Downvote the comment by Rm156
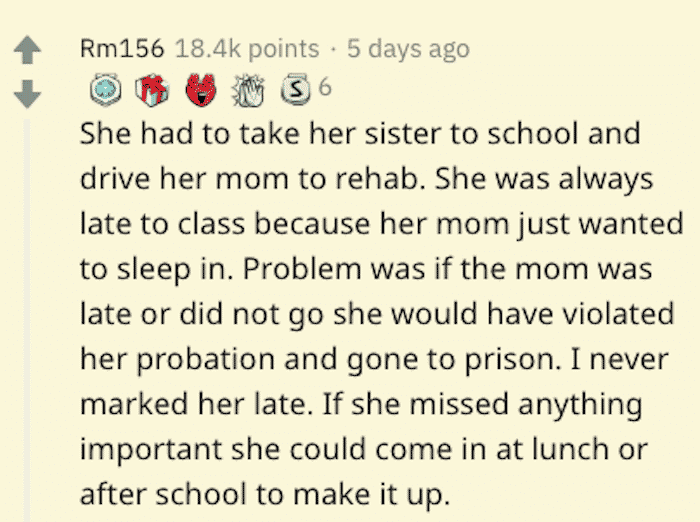The height and width of the screenshot is (522, 700). [28, 94]
